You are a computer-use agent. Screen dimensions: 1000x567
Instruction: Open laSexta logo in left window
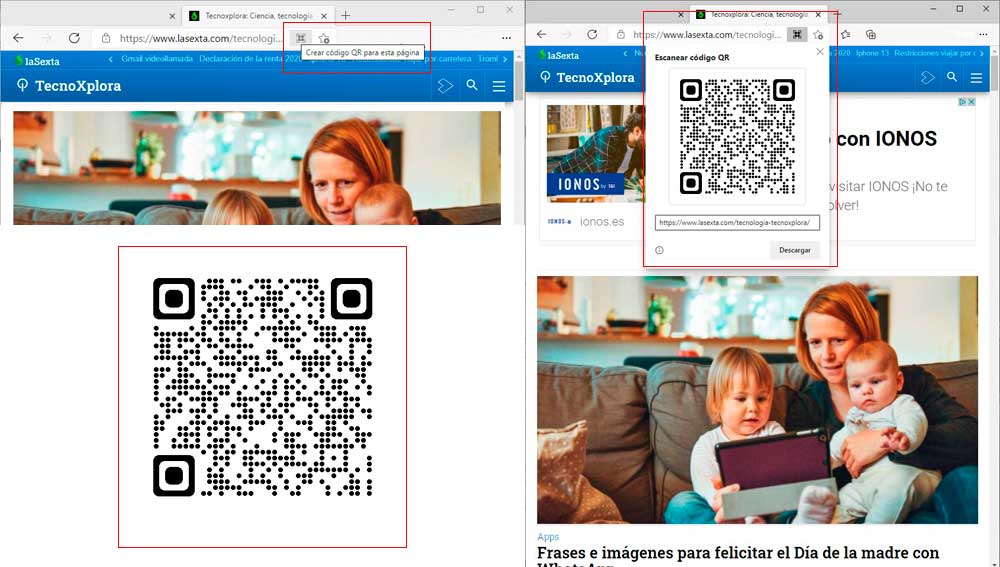click(x=38, y=61)
